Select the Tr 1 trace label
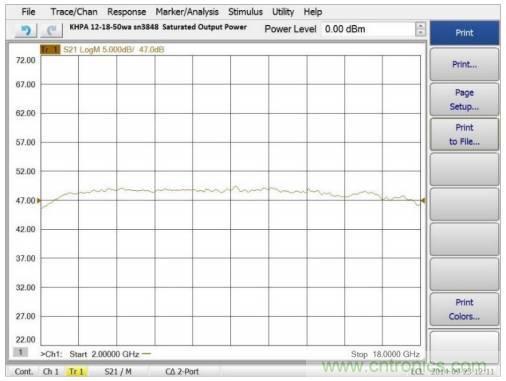Screen dimensions: 506x381 (x=50, y=50)
